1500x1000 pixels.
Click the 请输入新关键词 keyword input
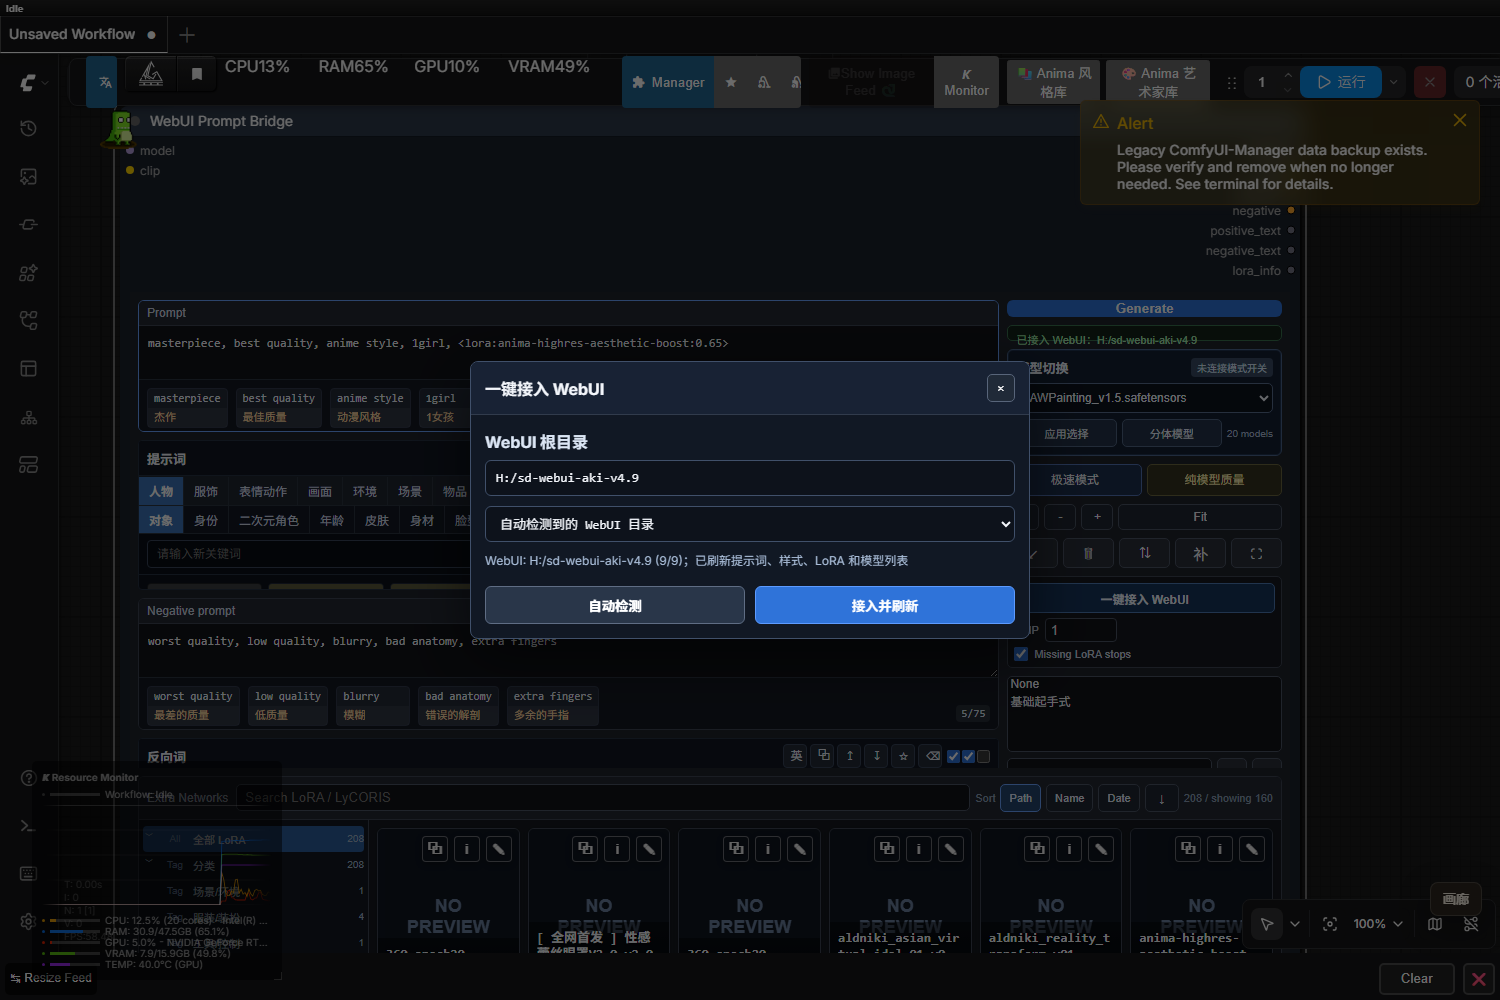tap(308, 553)
